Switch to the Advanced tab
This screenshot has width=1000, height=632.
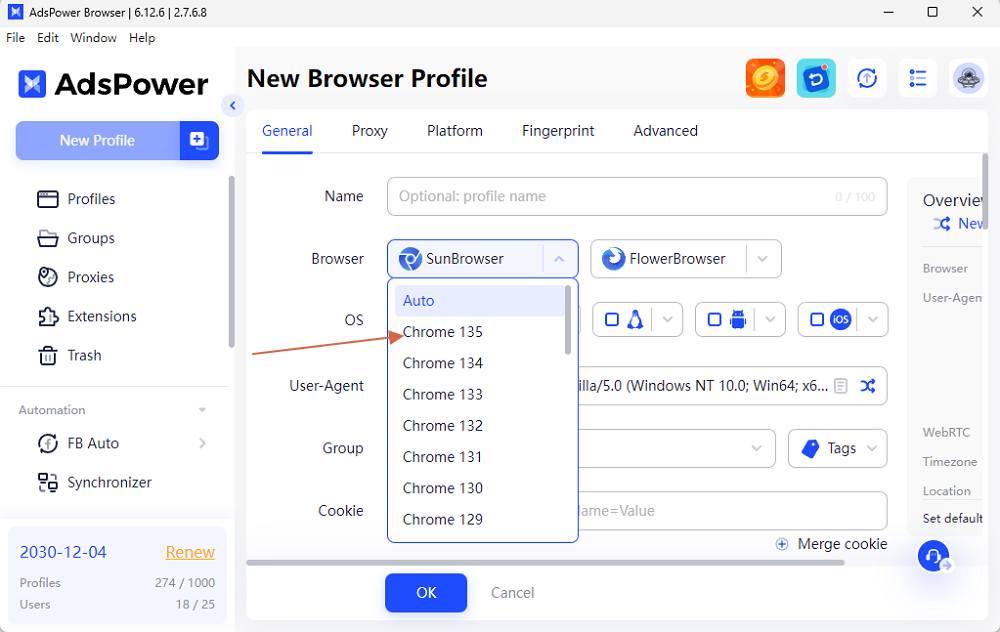pyautogui.click(x=665, y=131)
